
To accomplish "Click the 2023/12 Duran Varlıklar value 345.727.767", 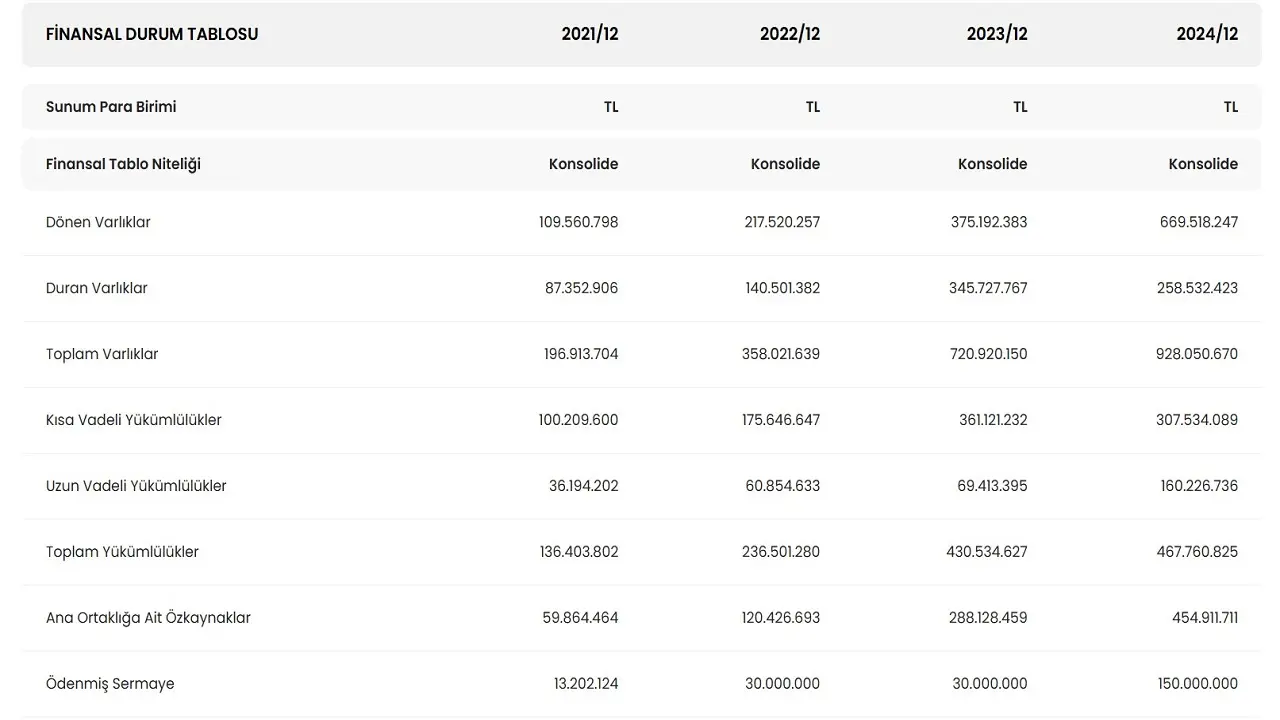I will (x=988, y=288).
